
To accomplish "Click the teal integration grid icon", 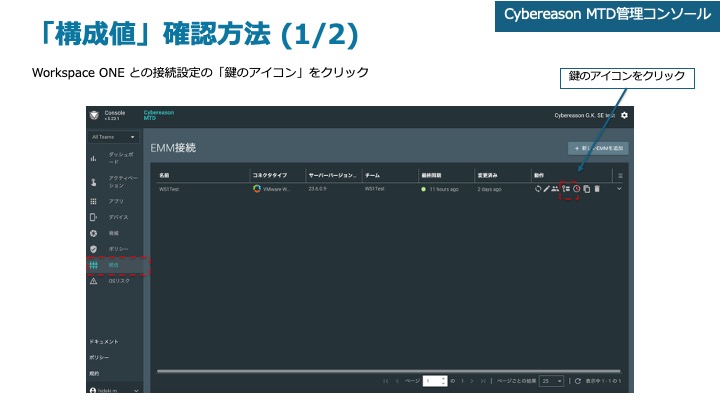I will tap(93, 265).
